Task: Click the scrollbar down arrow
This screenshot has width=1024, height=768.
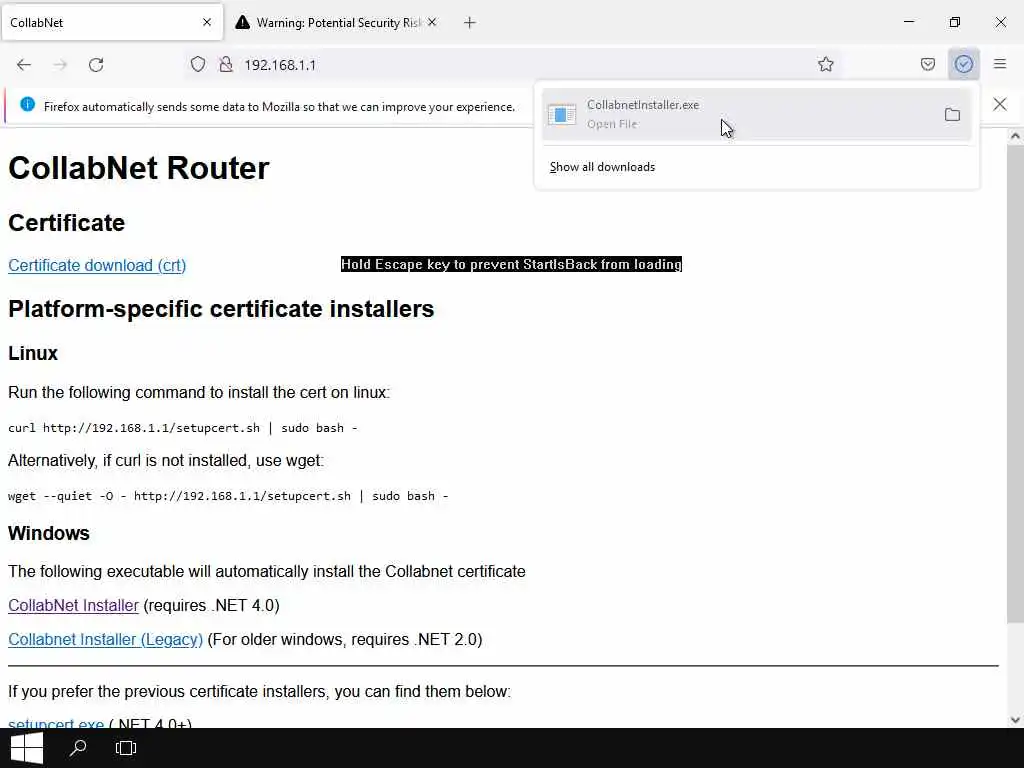Action: (1015, 720)
